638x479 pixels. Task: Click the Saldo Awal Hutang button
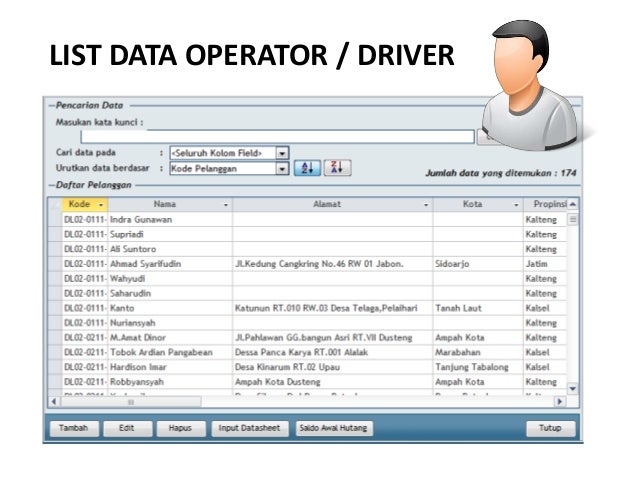pyautogui.click(x=334, y=428)
